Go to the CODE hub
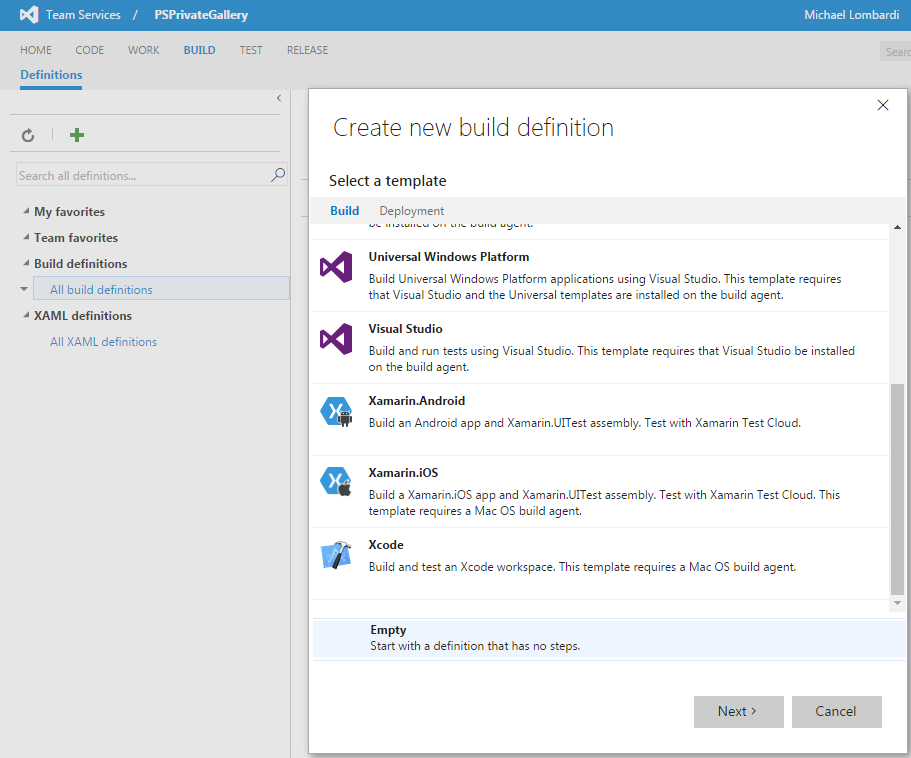The height and width of the screenshot is (758, 911). [x=89, y=51]
